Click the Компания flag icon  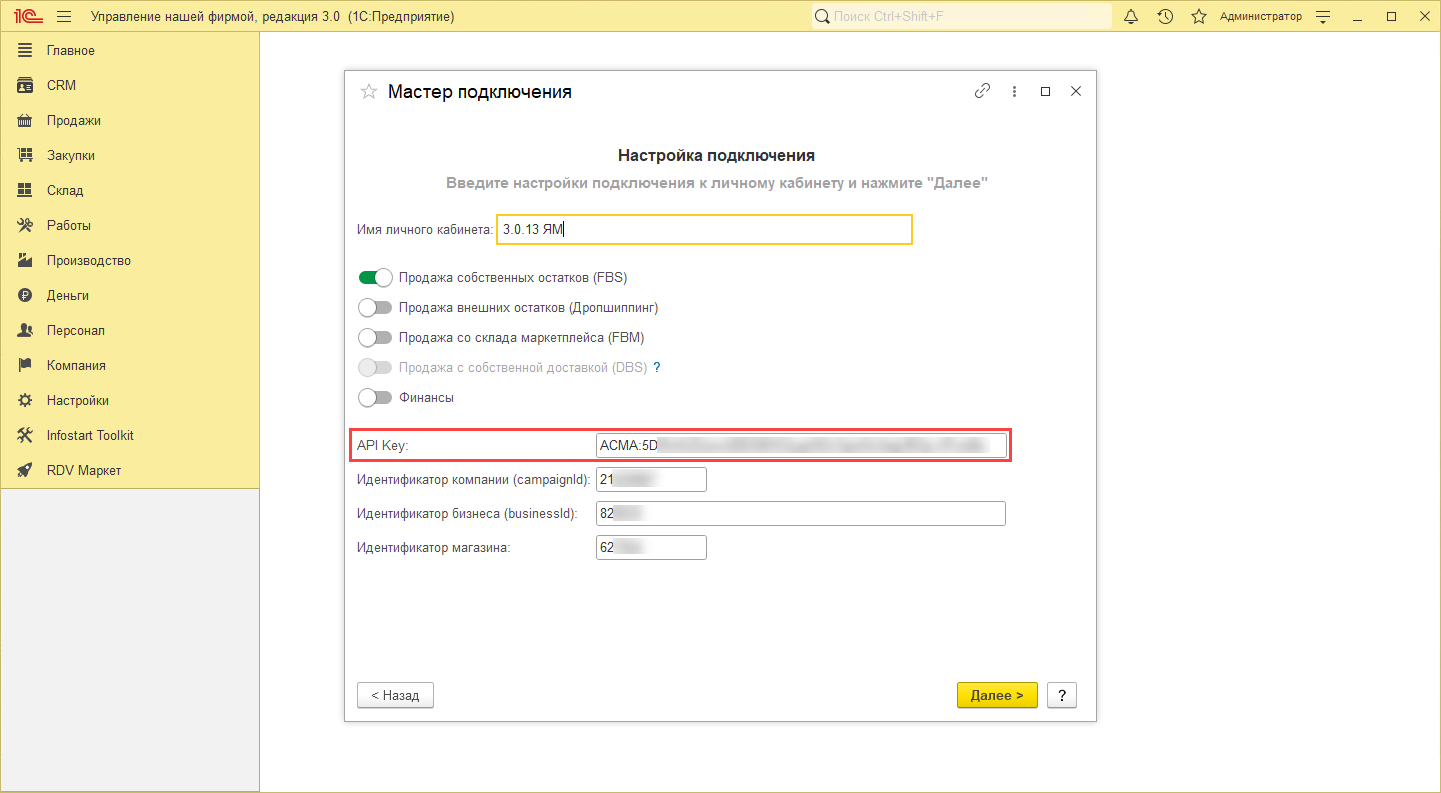pos(25,365)
